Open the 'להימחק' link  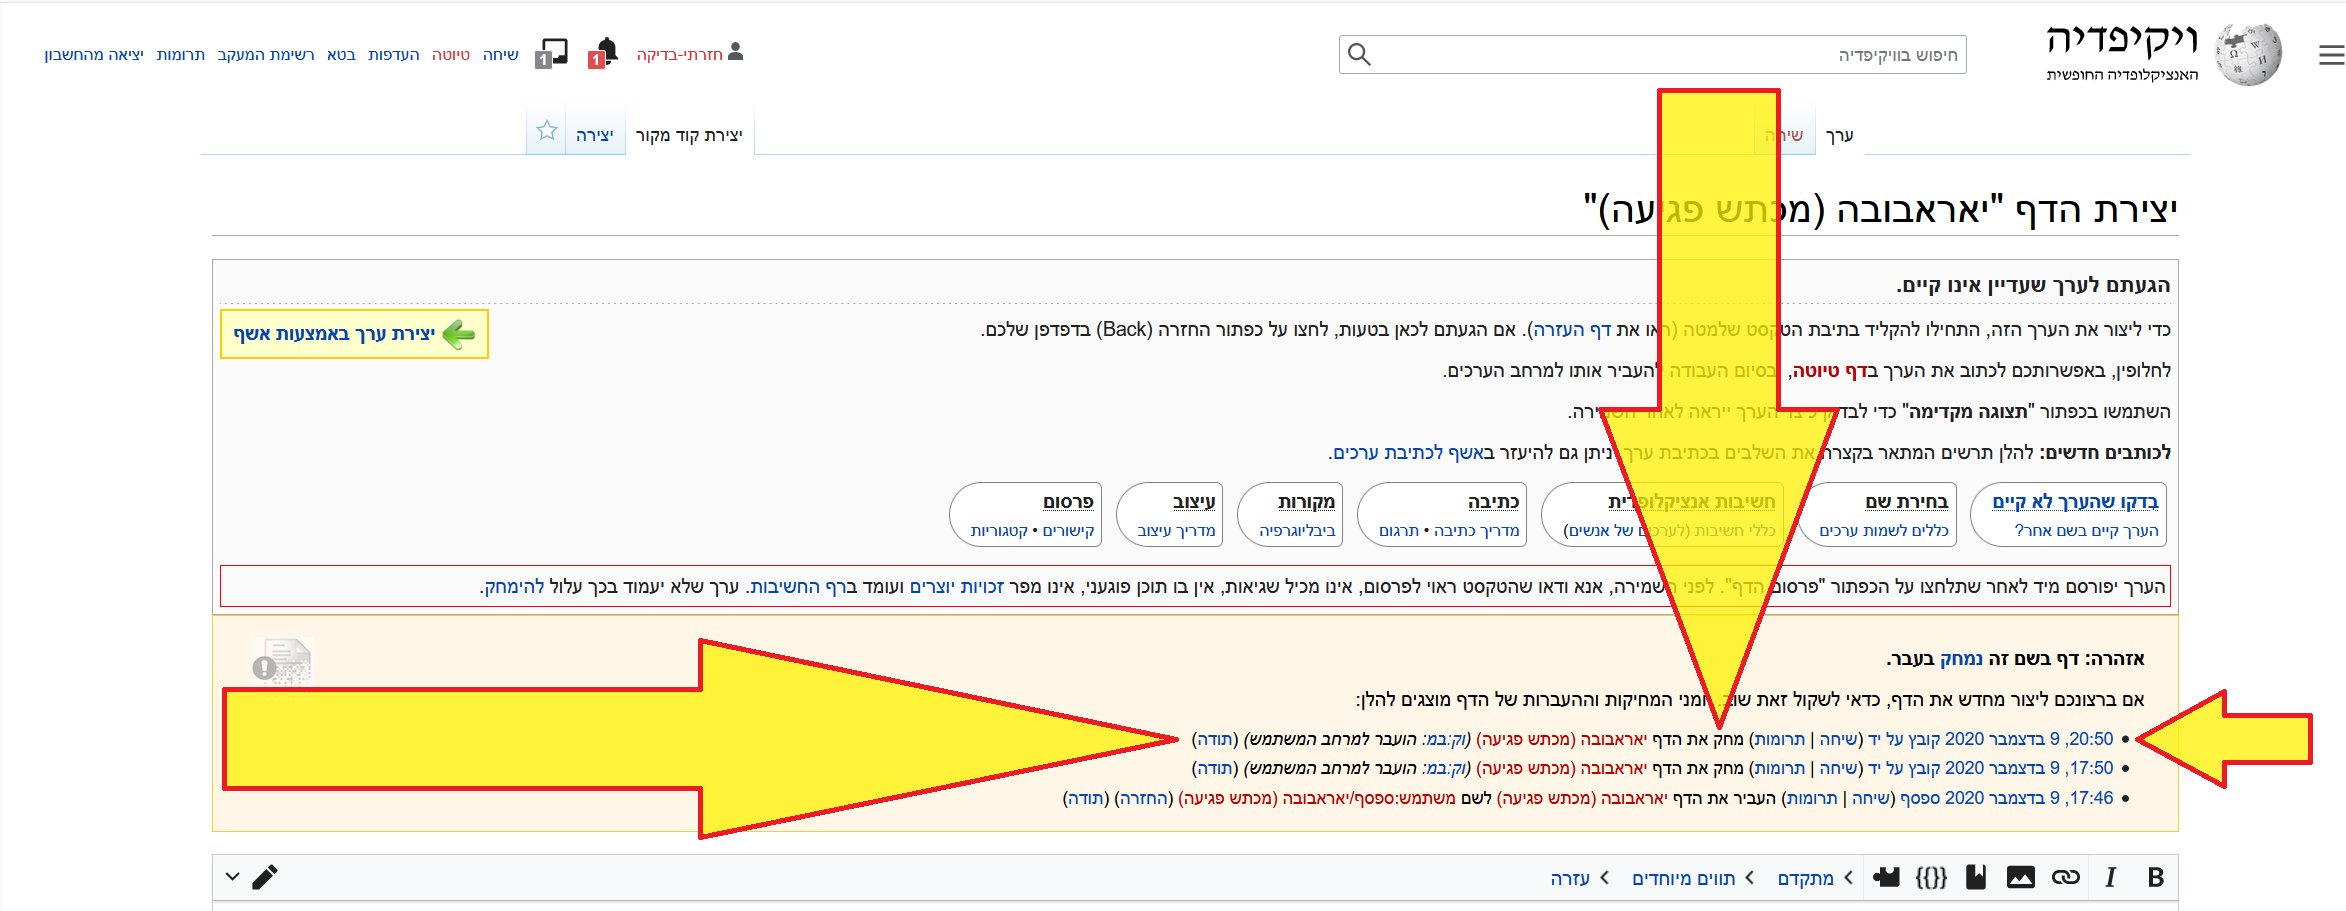515,587
